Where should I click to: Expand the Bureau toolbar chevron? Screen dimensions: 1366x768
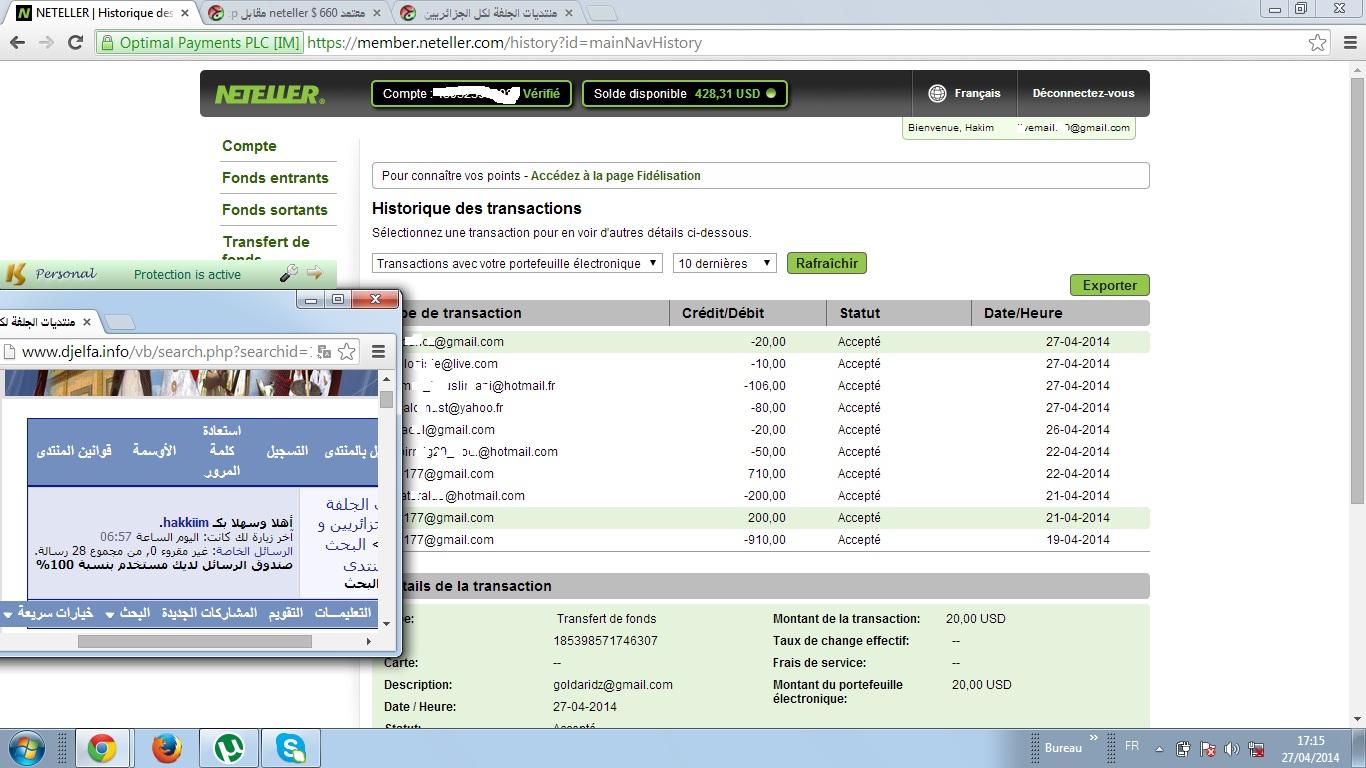pyautogui.click(x=1093, y=739)
